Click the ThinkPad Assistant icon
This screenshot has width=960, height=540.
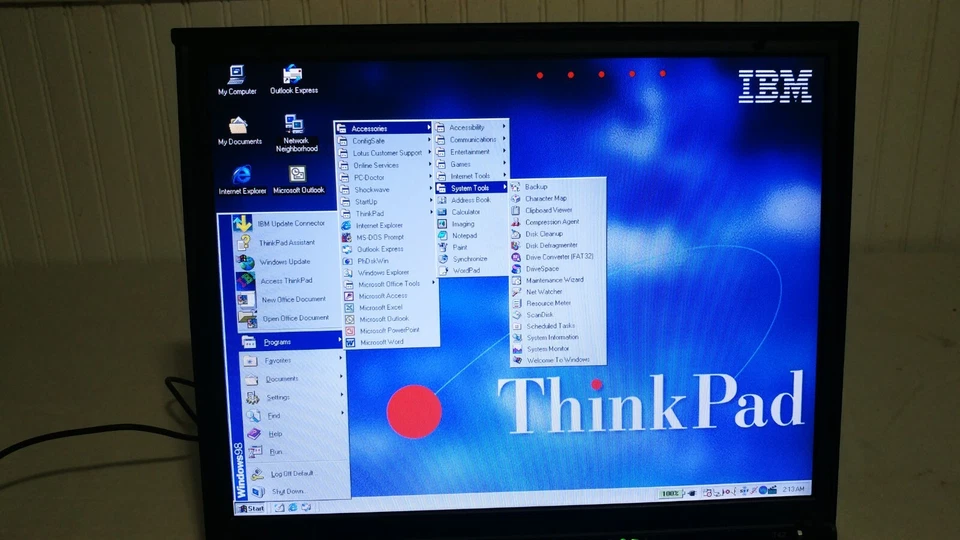244,242
